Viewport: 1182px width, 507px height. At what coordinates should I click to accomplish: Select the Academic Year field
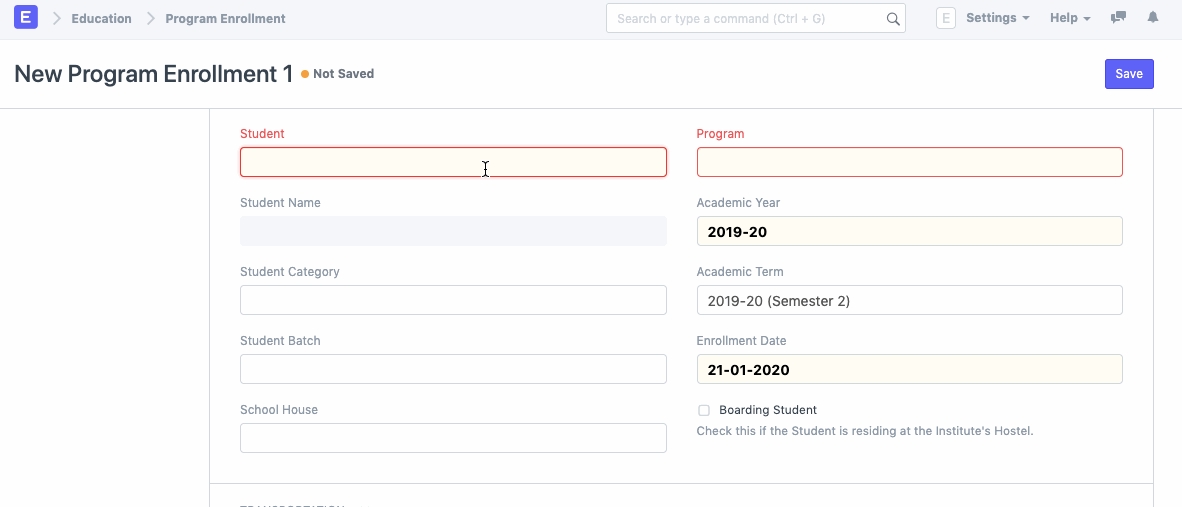pos(909,231)
